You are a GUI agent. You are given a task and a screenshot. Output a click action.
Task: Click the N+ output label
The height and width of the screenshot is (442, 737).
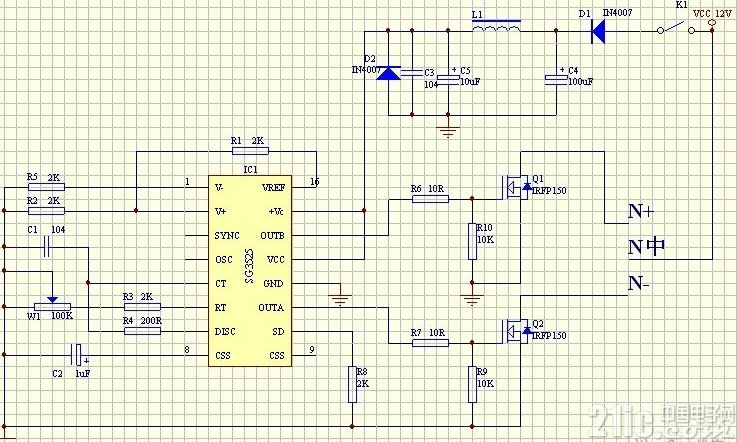pos(641,212)
